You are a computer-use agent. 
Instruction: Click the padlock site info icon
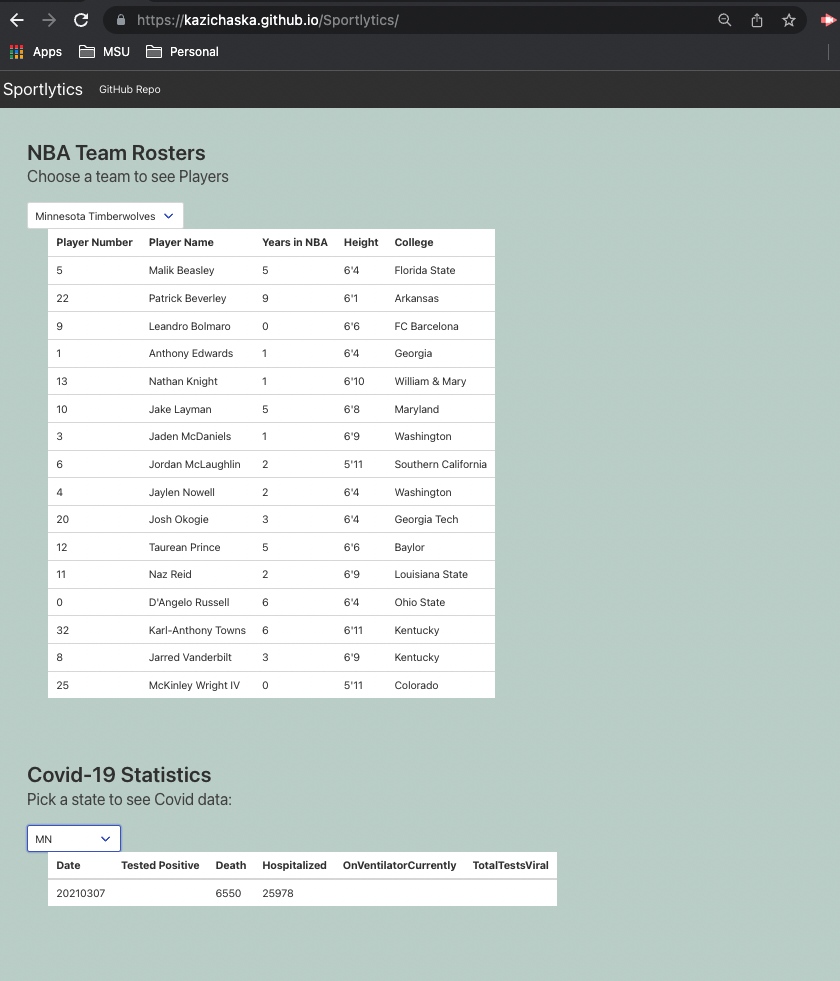pyautogui.click(x=121, y=20)
